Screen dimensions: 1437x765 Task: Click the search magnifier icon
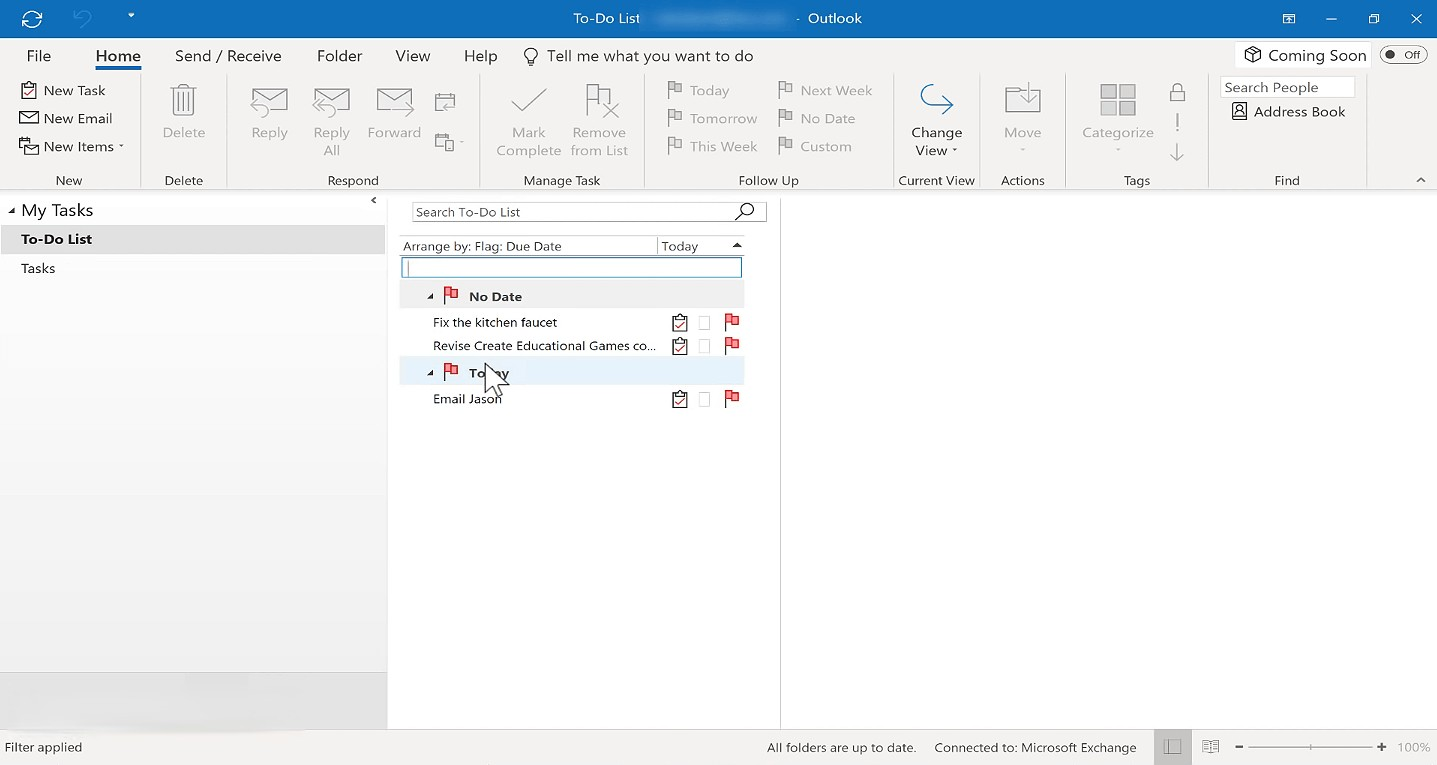(745, 211)
